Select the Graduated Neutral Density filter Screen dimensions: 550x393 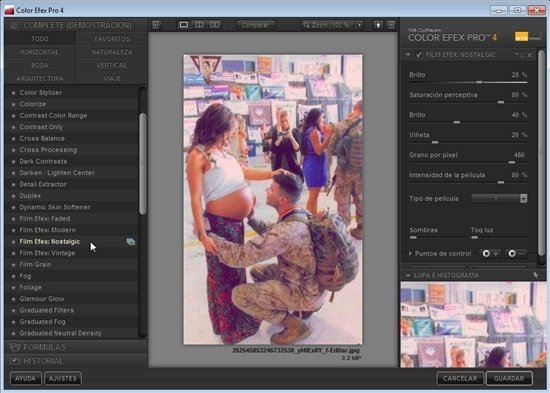point(72,333)
